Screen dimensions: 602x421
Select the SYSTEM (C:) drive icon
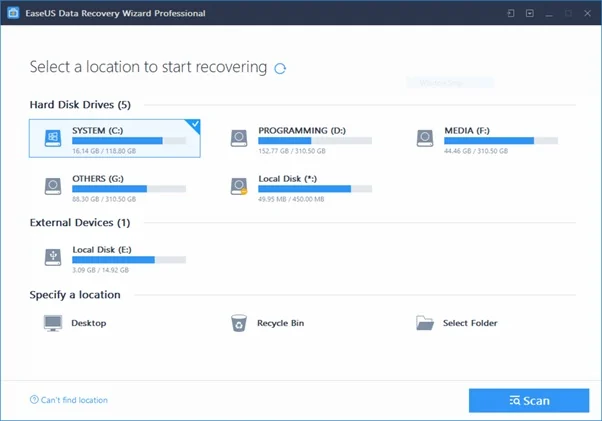pyautogui.click(x=53, y=136)
